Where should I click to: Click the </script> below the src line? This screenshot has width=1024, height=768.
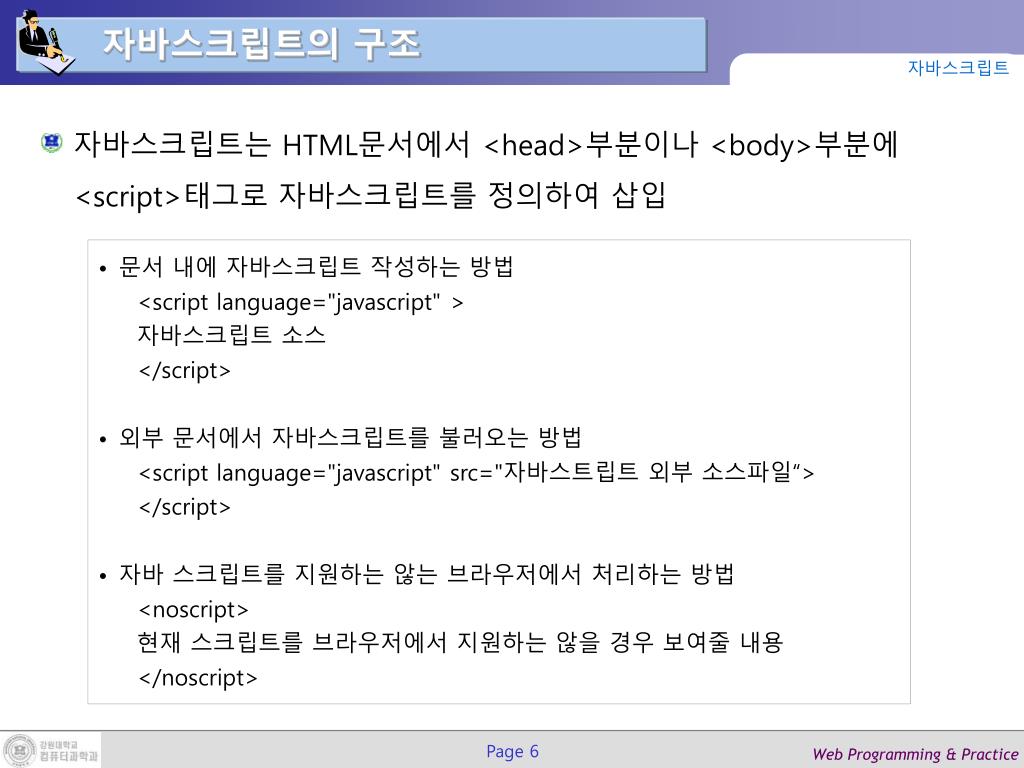point(185,507)
